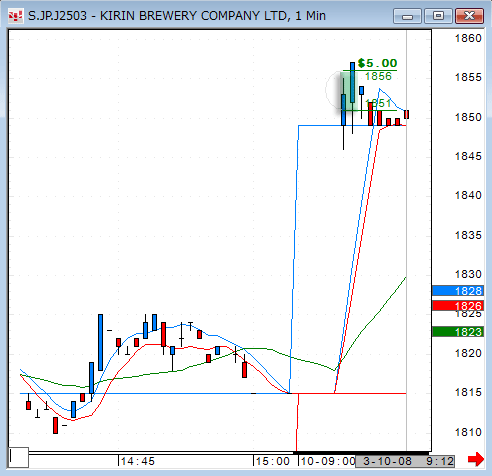Viewport: 492px width, 476px height.
Task: Click the 14:45 time axis label
Action: point(138,461)
